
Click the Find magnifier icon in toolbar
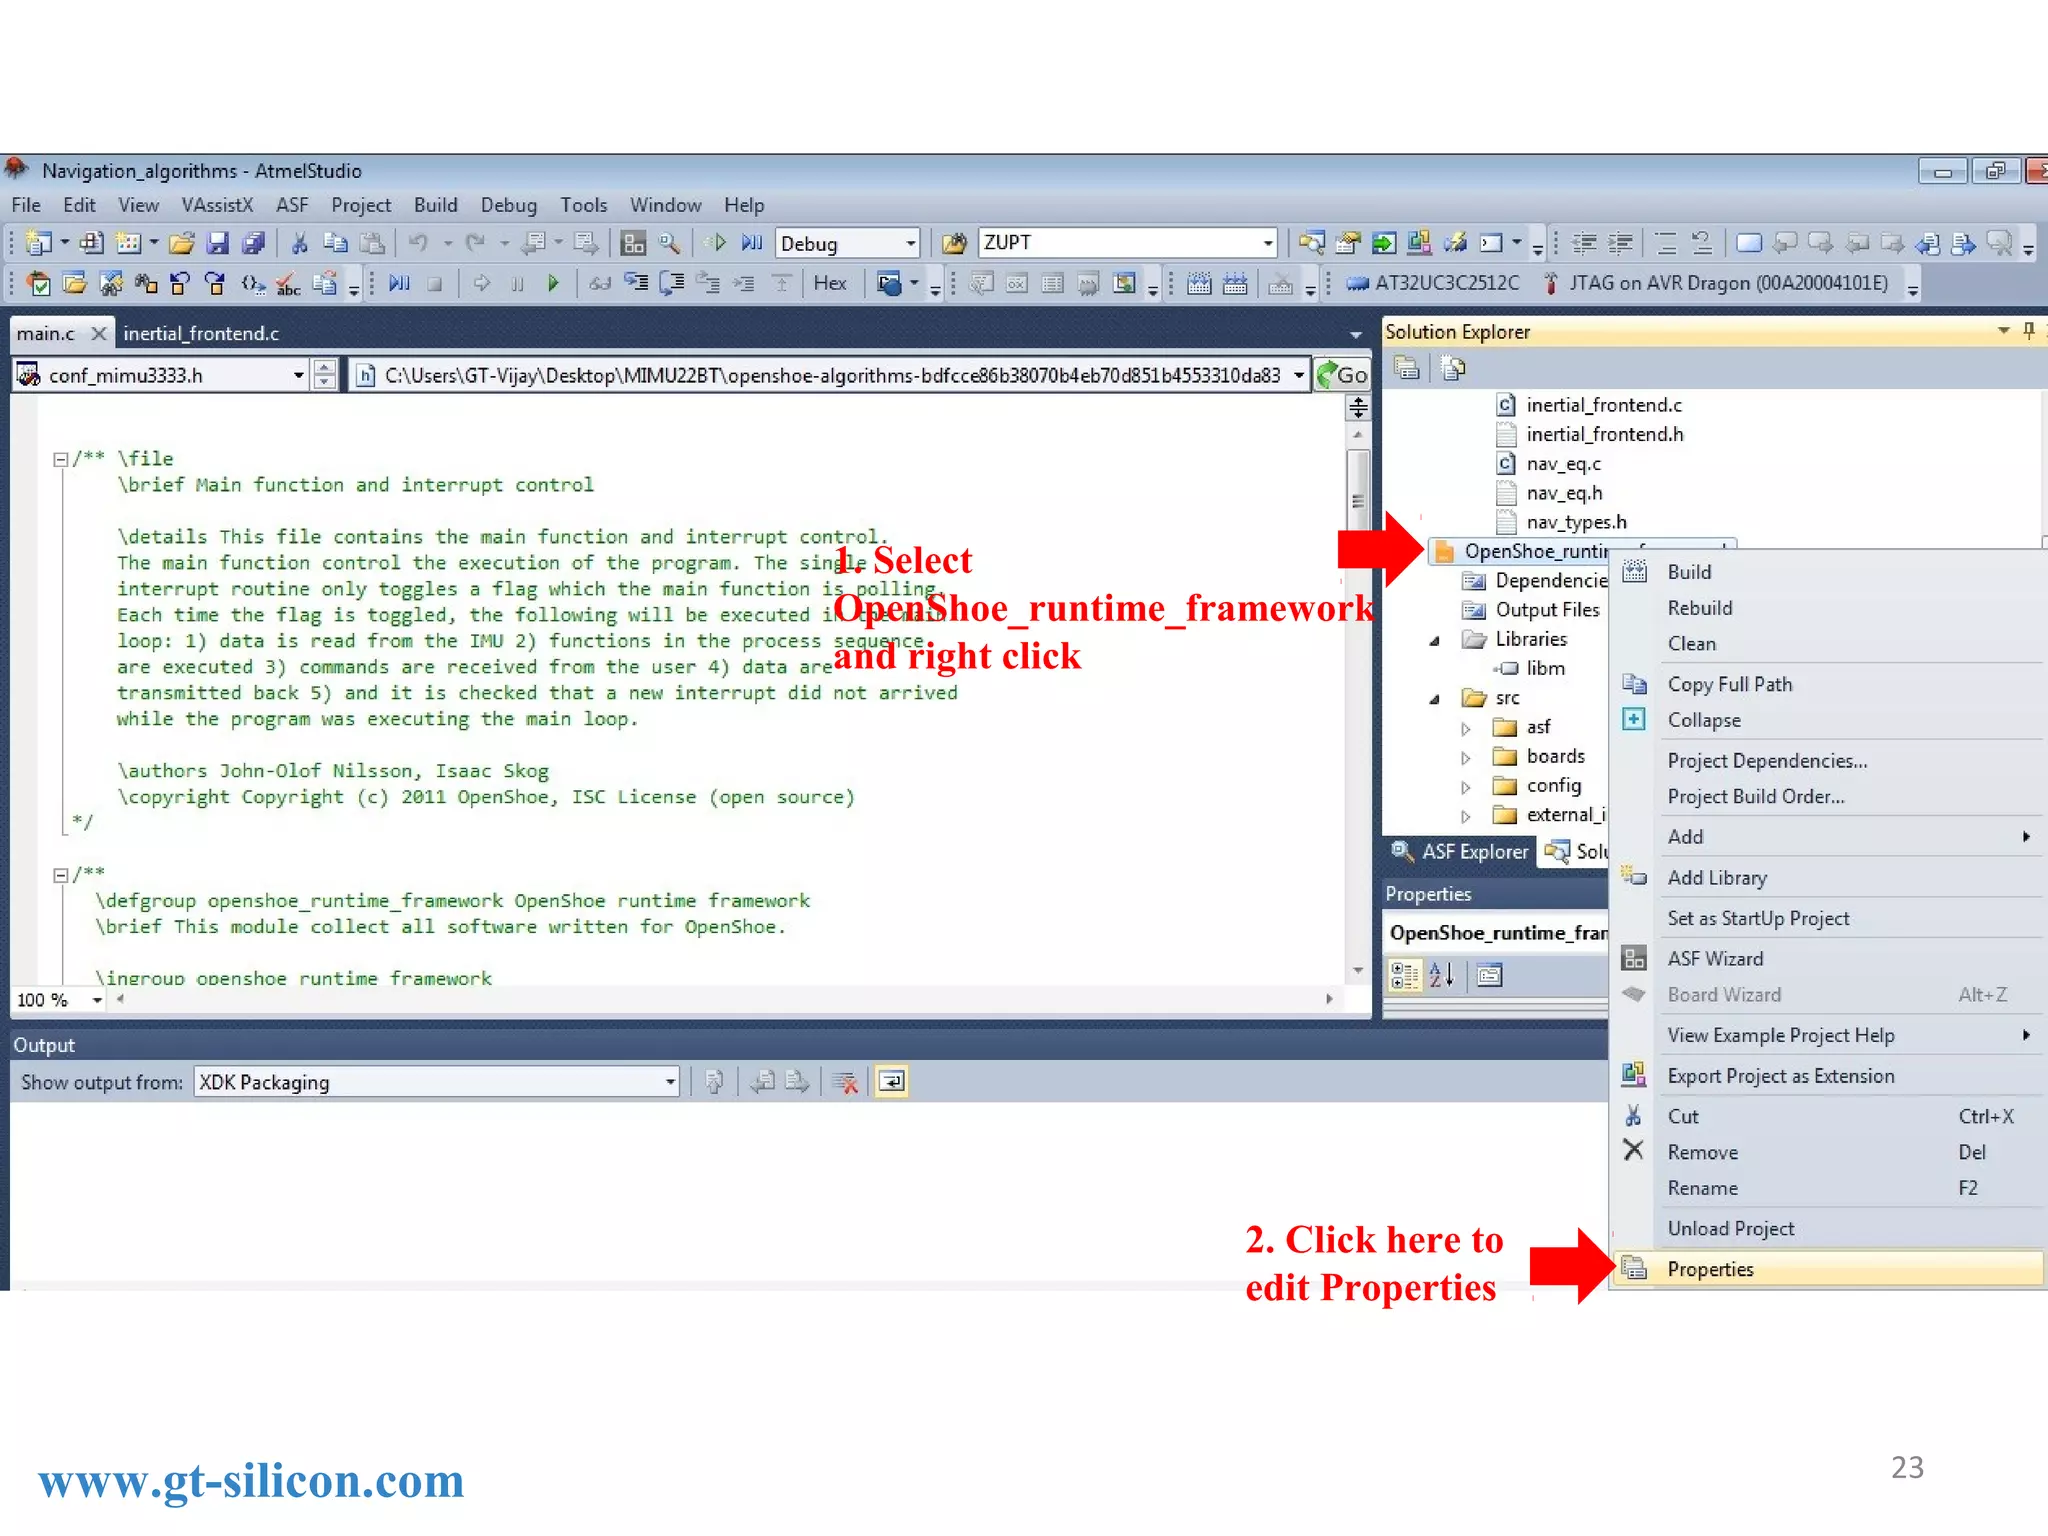(669, 243)
